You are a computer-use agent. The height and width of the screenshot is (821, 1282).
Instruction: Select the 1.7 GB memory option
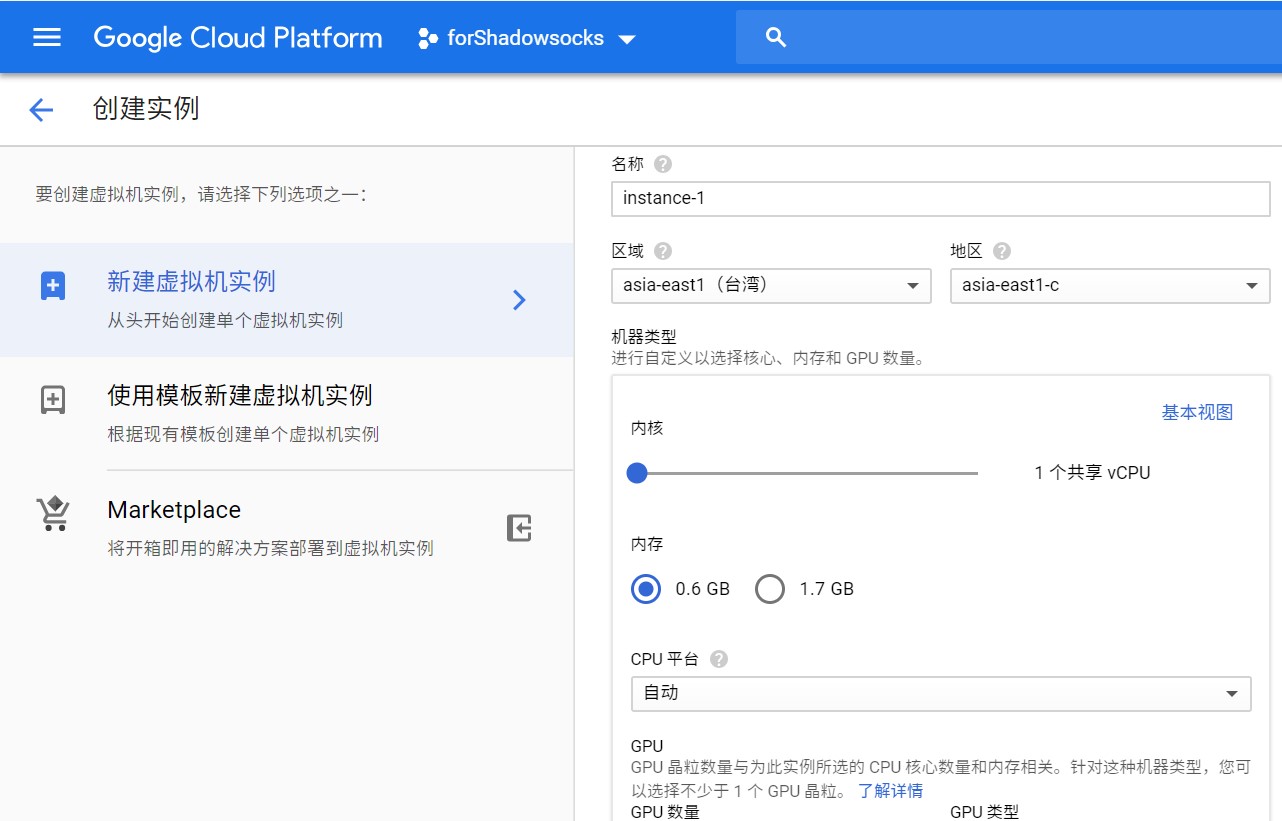(x=770, y=589)
